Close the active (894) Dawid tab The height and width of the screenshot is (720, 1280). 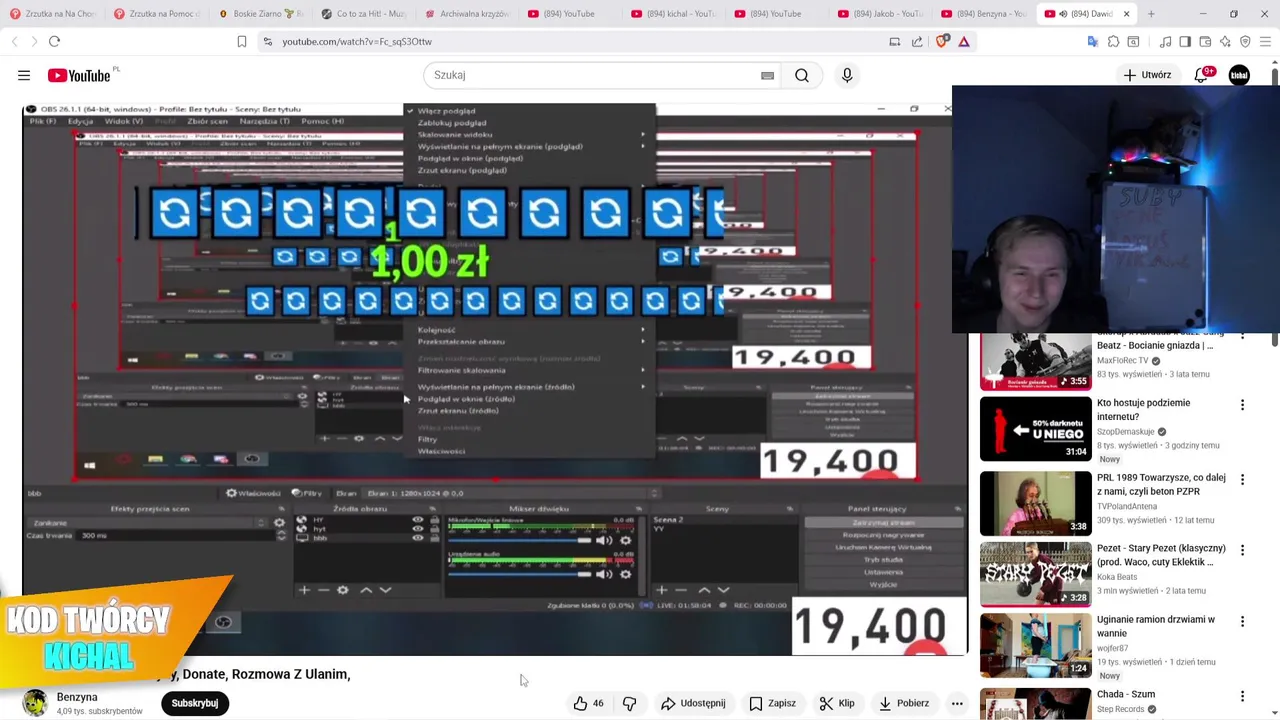(1126, 14)
